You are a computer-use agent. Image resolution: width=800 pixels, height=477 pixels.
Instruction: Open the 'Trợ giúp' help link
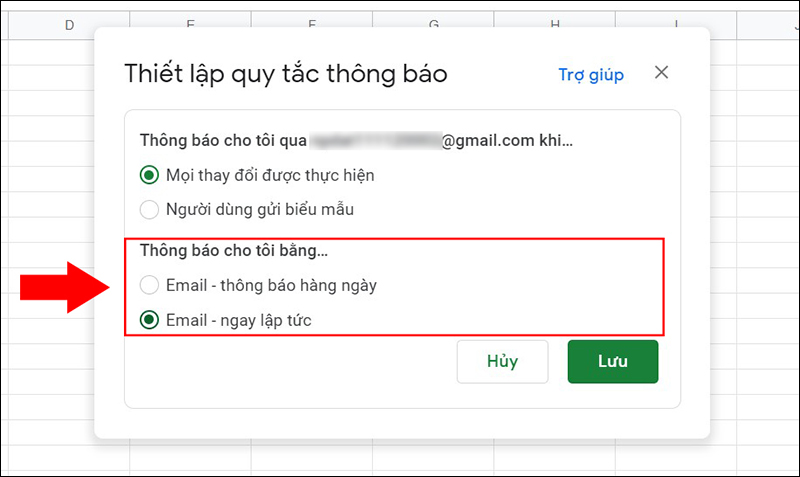(x=591, y=74)
